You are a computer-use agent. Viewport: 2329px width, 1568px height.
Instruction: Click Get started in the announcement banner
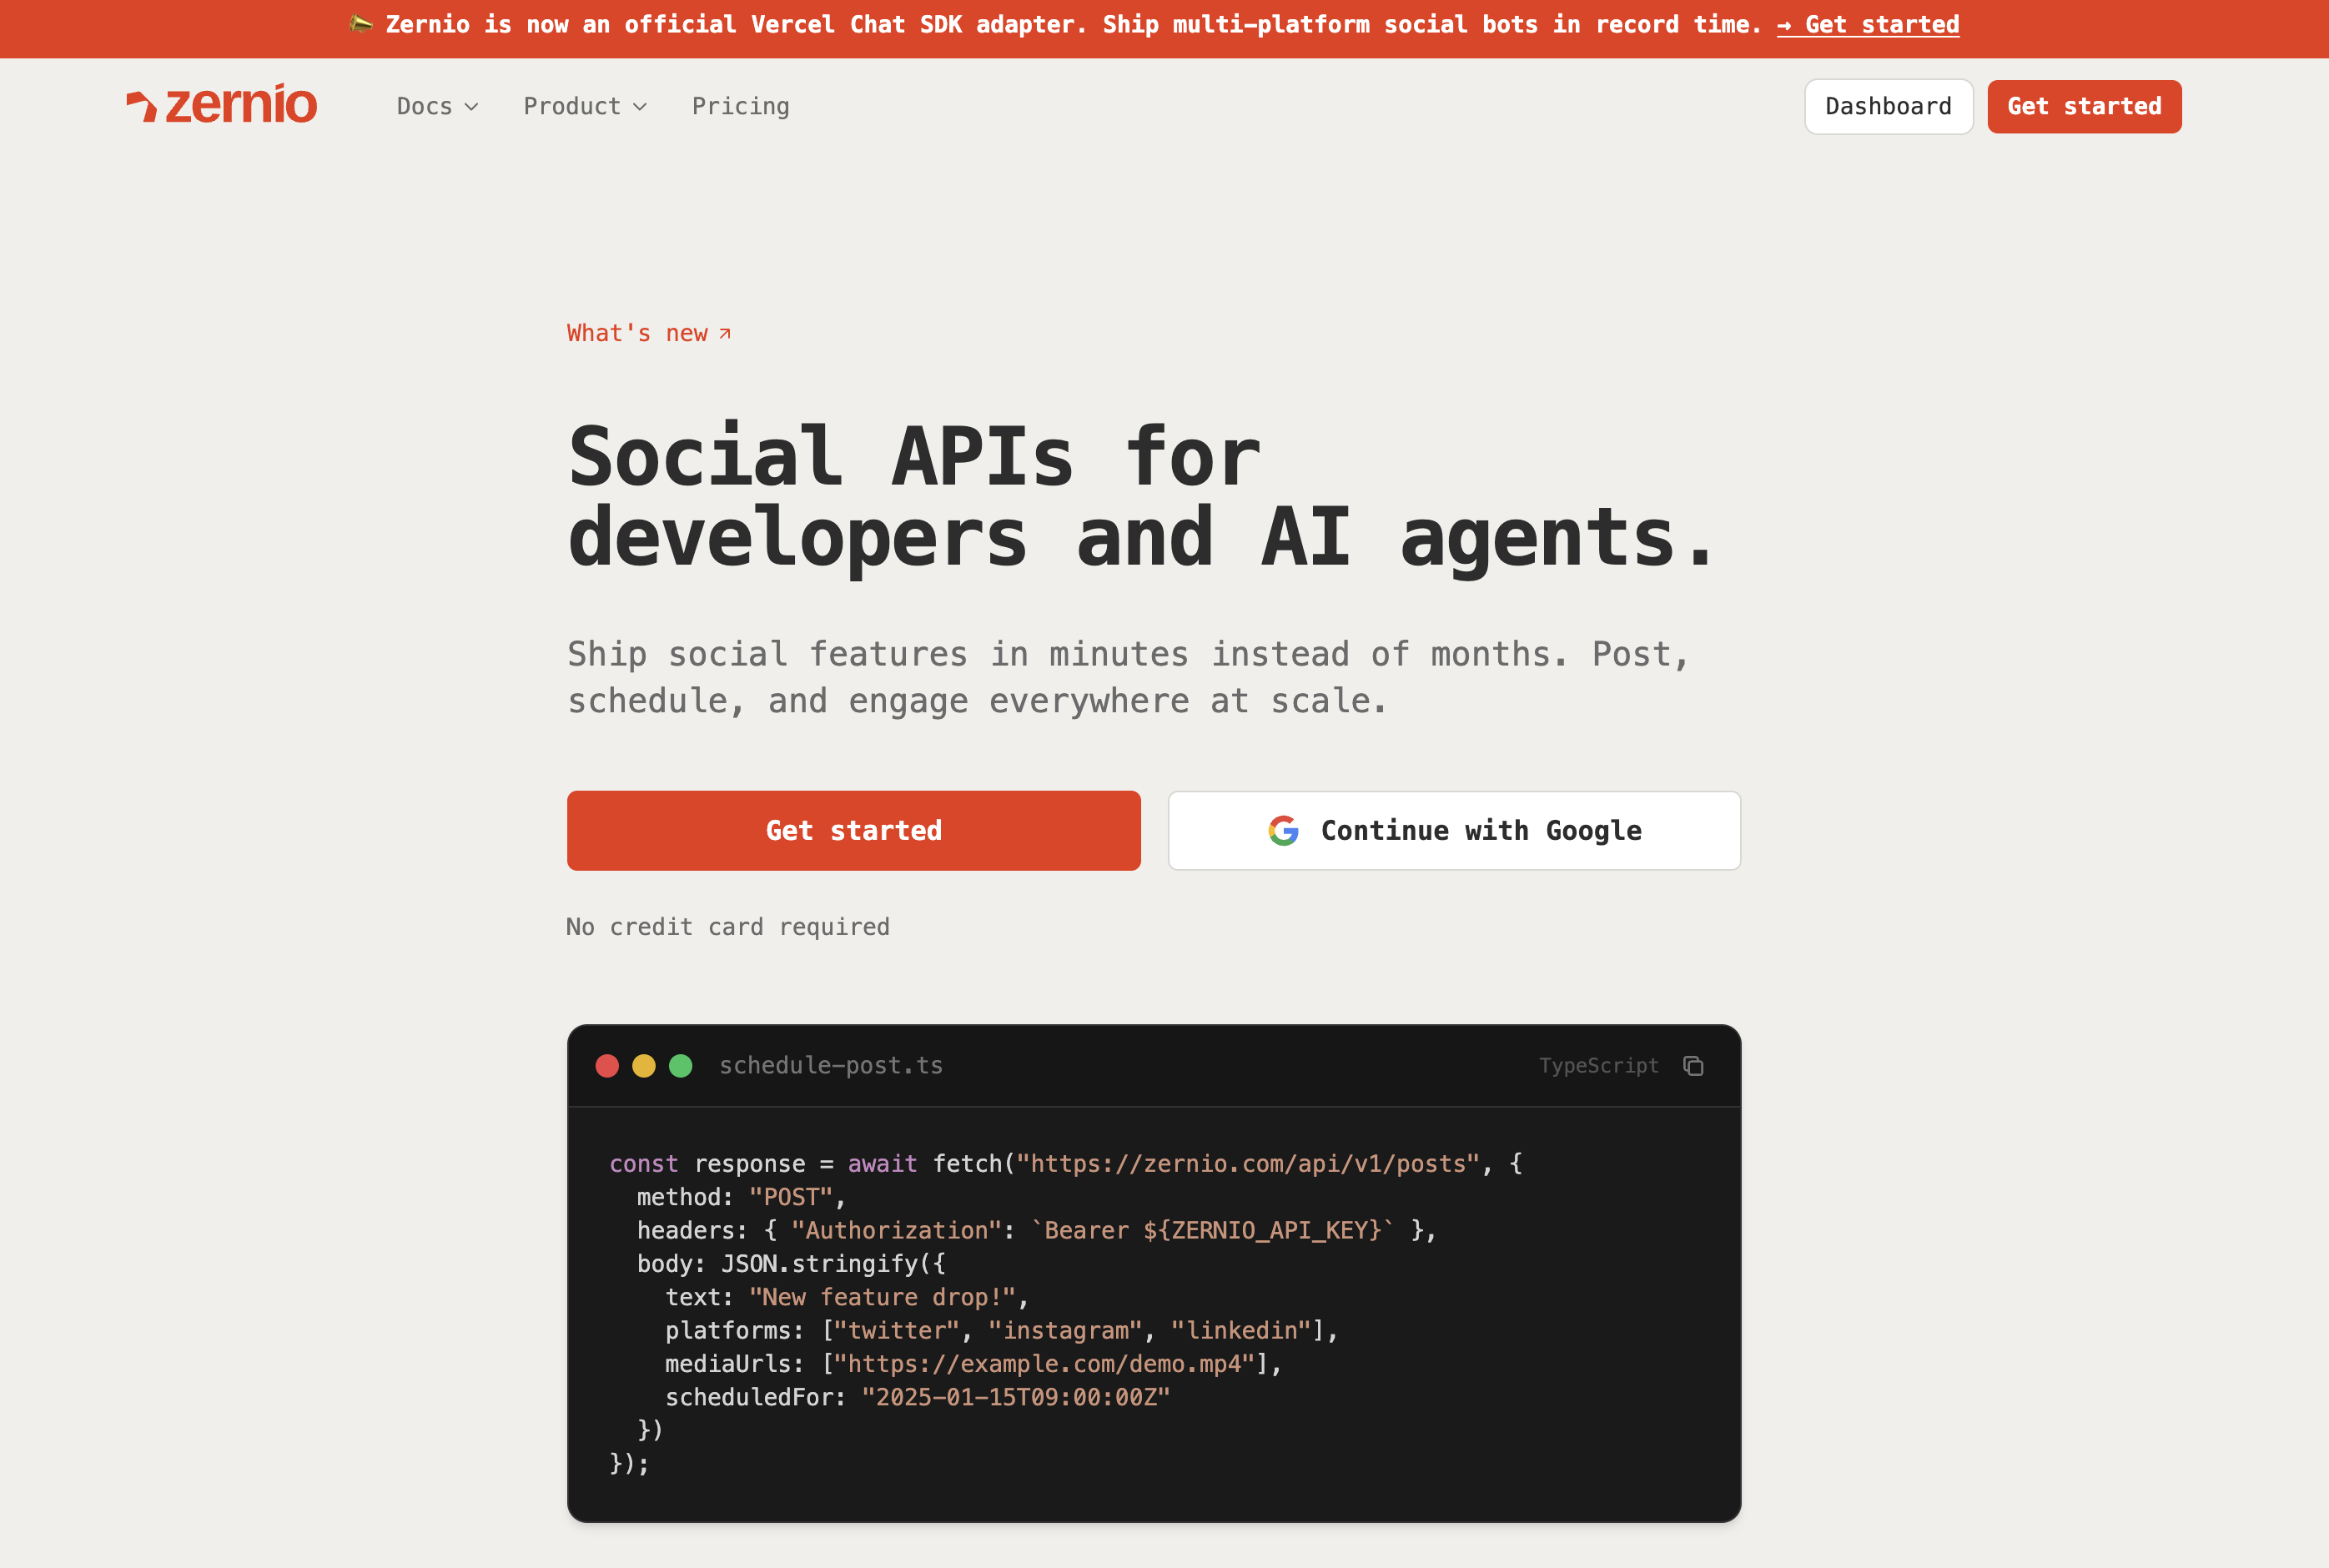(1869, 24)
